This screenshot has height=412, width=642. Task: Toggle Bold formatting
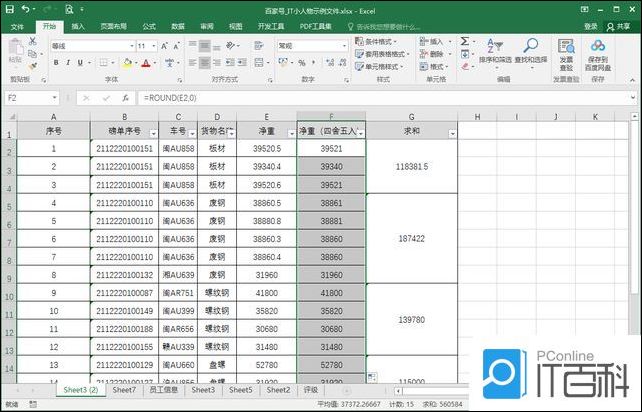tap(56, 63)
